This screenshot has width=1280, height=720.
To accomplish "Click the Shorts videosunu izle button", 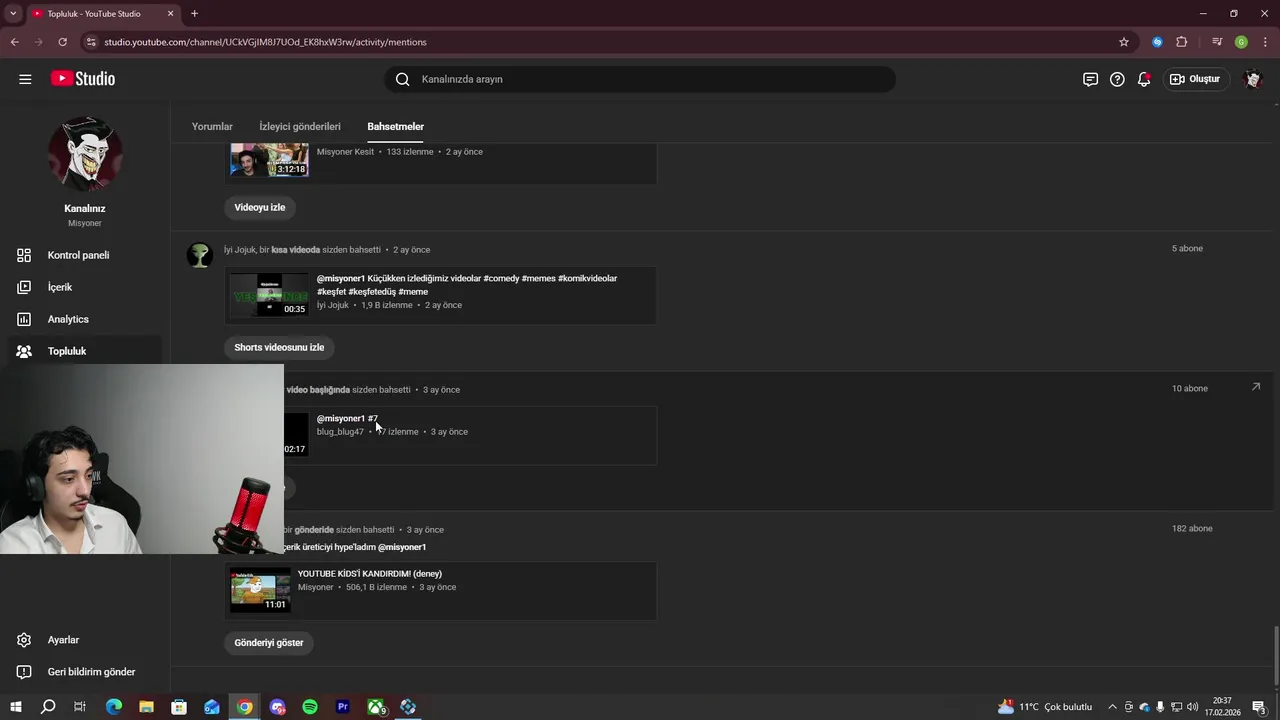I will (279, 347).
